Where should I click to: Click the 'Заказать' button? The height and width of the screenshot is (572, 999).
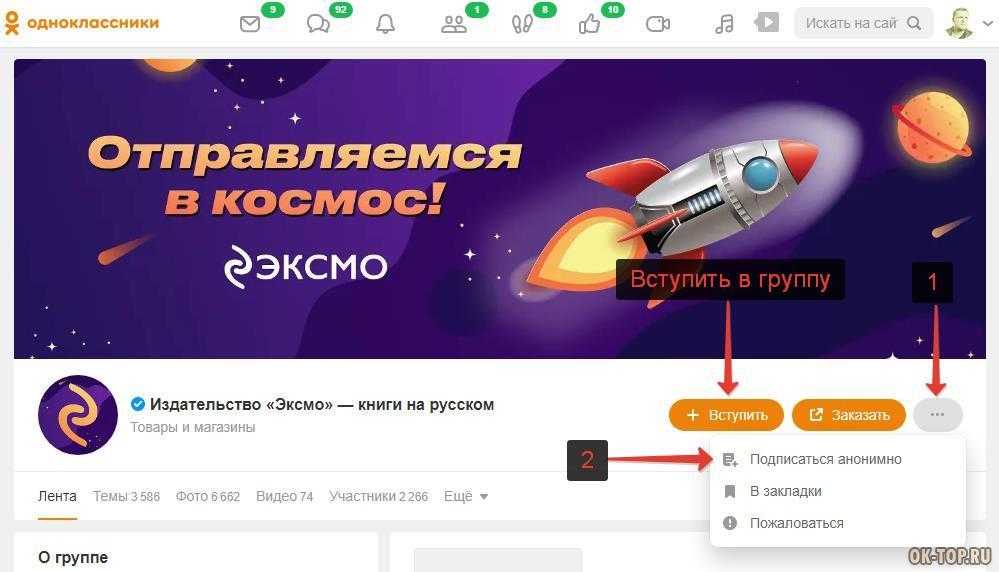coord(849,415)
